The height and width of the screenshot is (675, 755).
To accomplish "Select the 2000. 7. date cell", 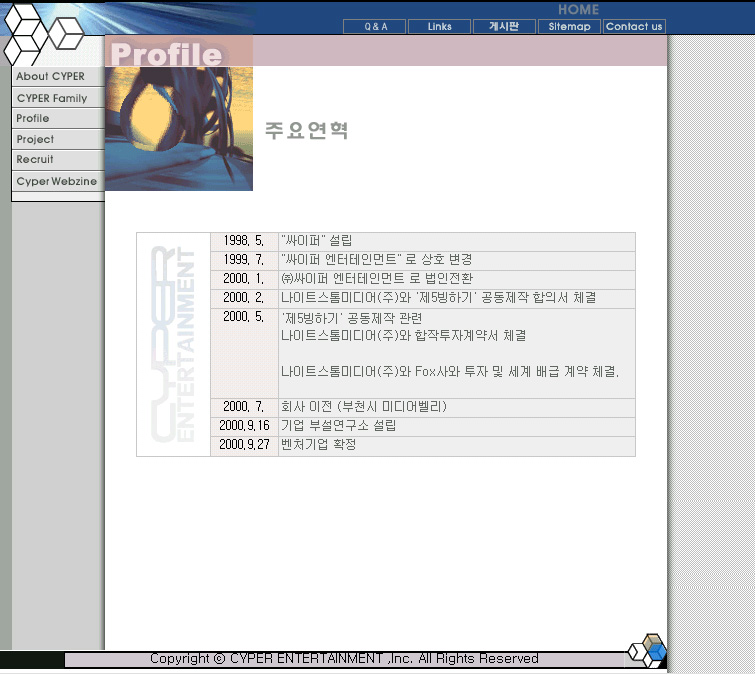I will (x=244, y=407).
